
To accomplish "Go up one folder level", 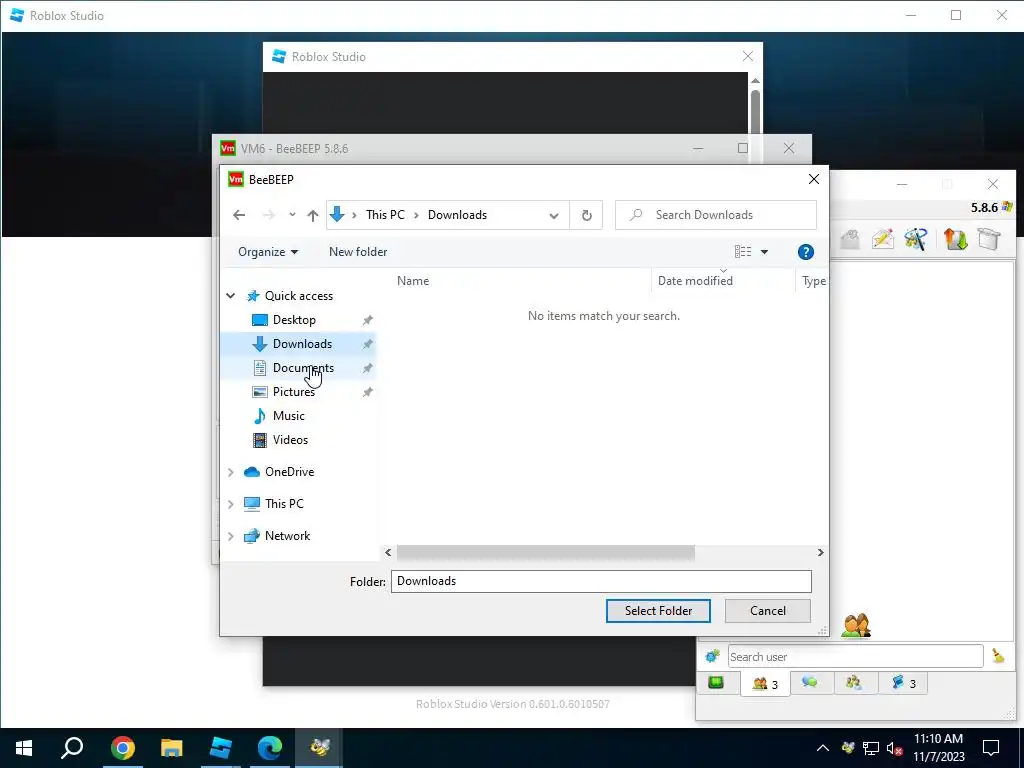I will [x=313, y=215].
